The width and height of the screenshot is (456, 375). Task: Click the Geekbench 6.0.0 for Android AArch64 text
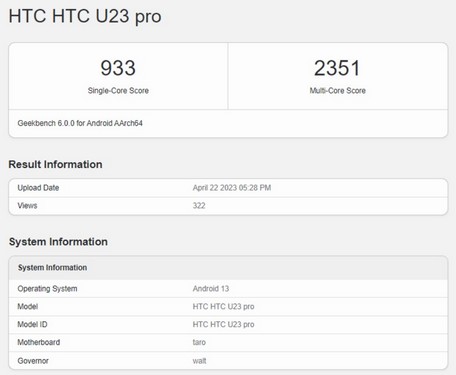pos(80,123)
